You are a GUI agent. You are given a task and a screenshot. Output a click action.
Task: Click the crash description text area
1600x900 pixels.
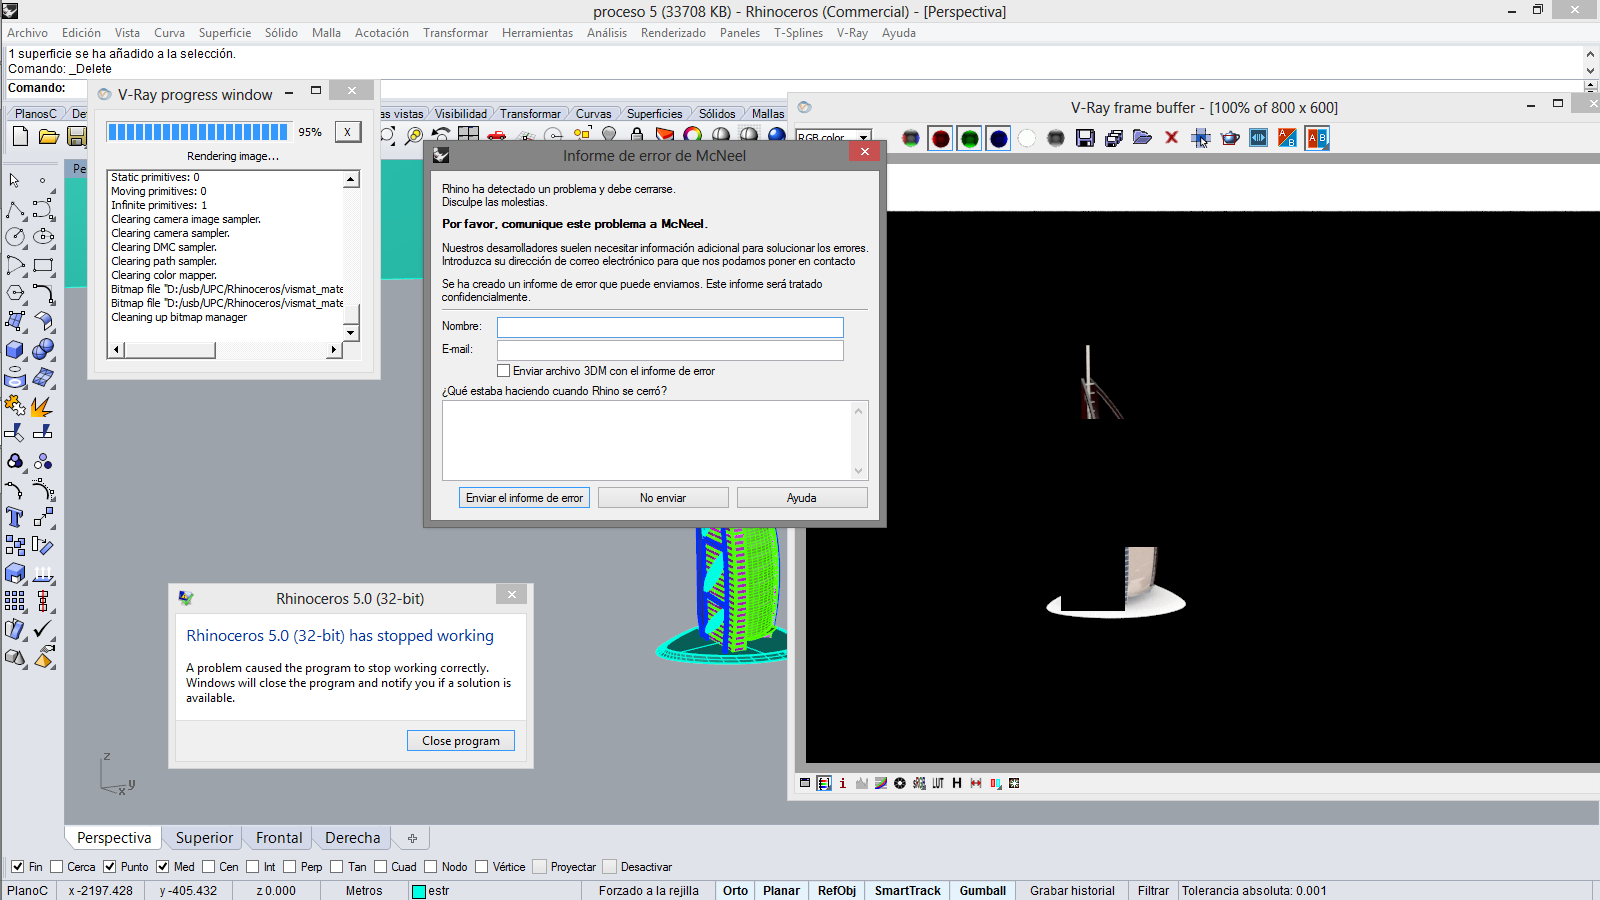click(655, 440)
